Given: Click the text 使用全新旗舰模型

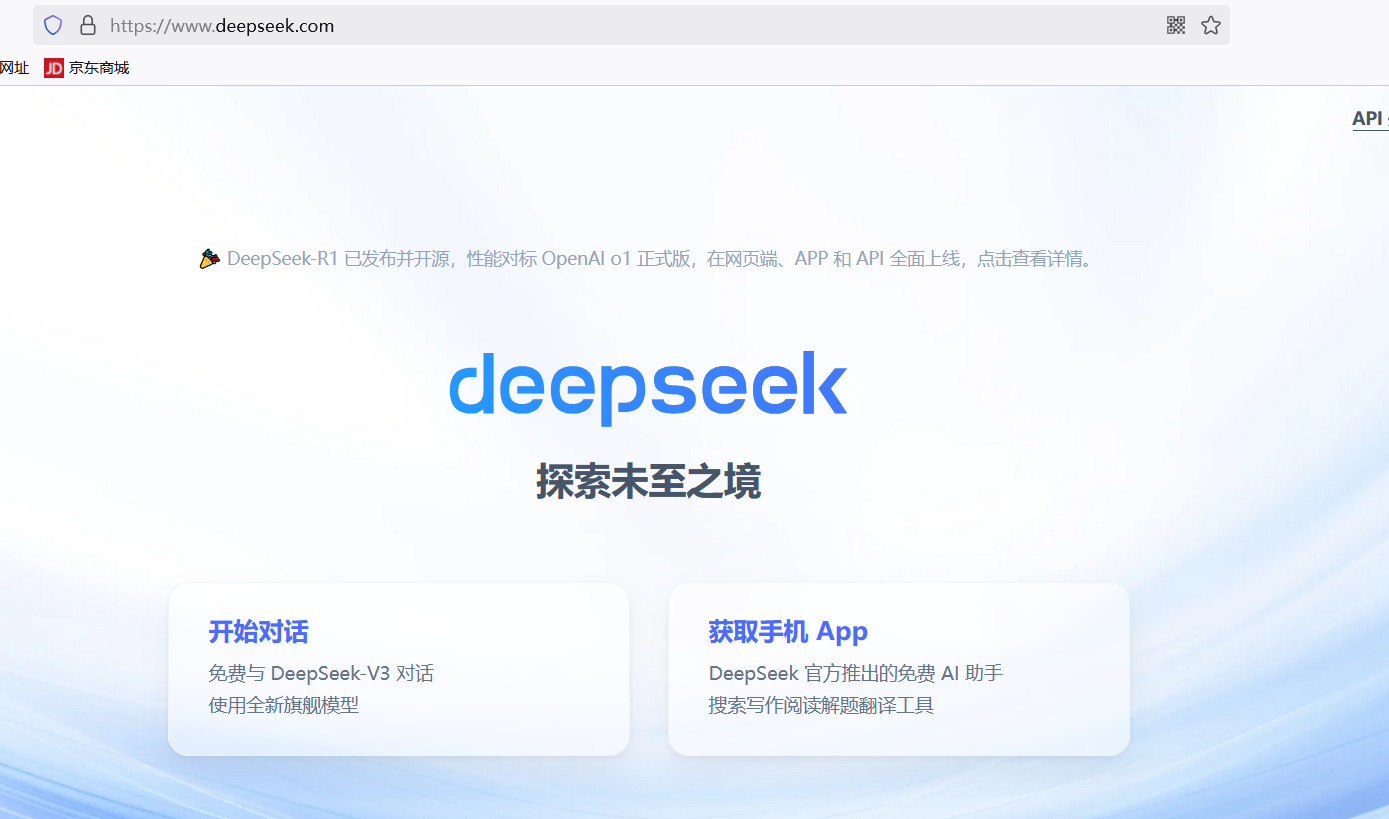Looking at the screenshot, I should pos(283,705).
